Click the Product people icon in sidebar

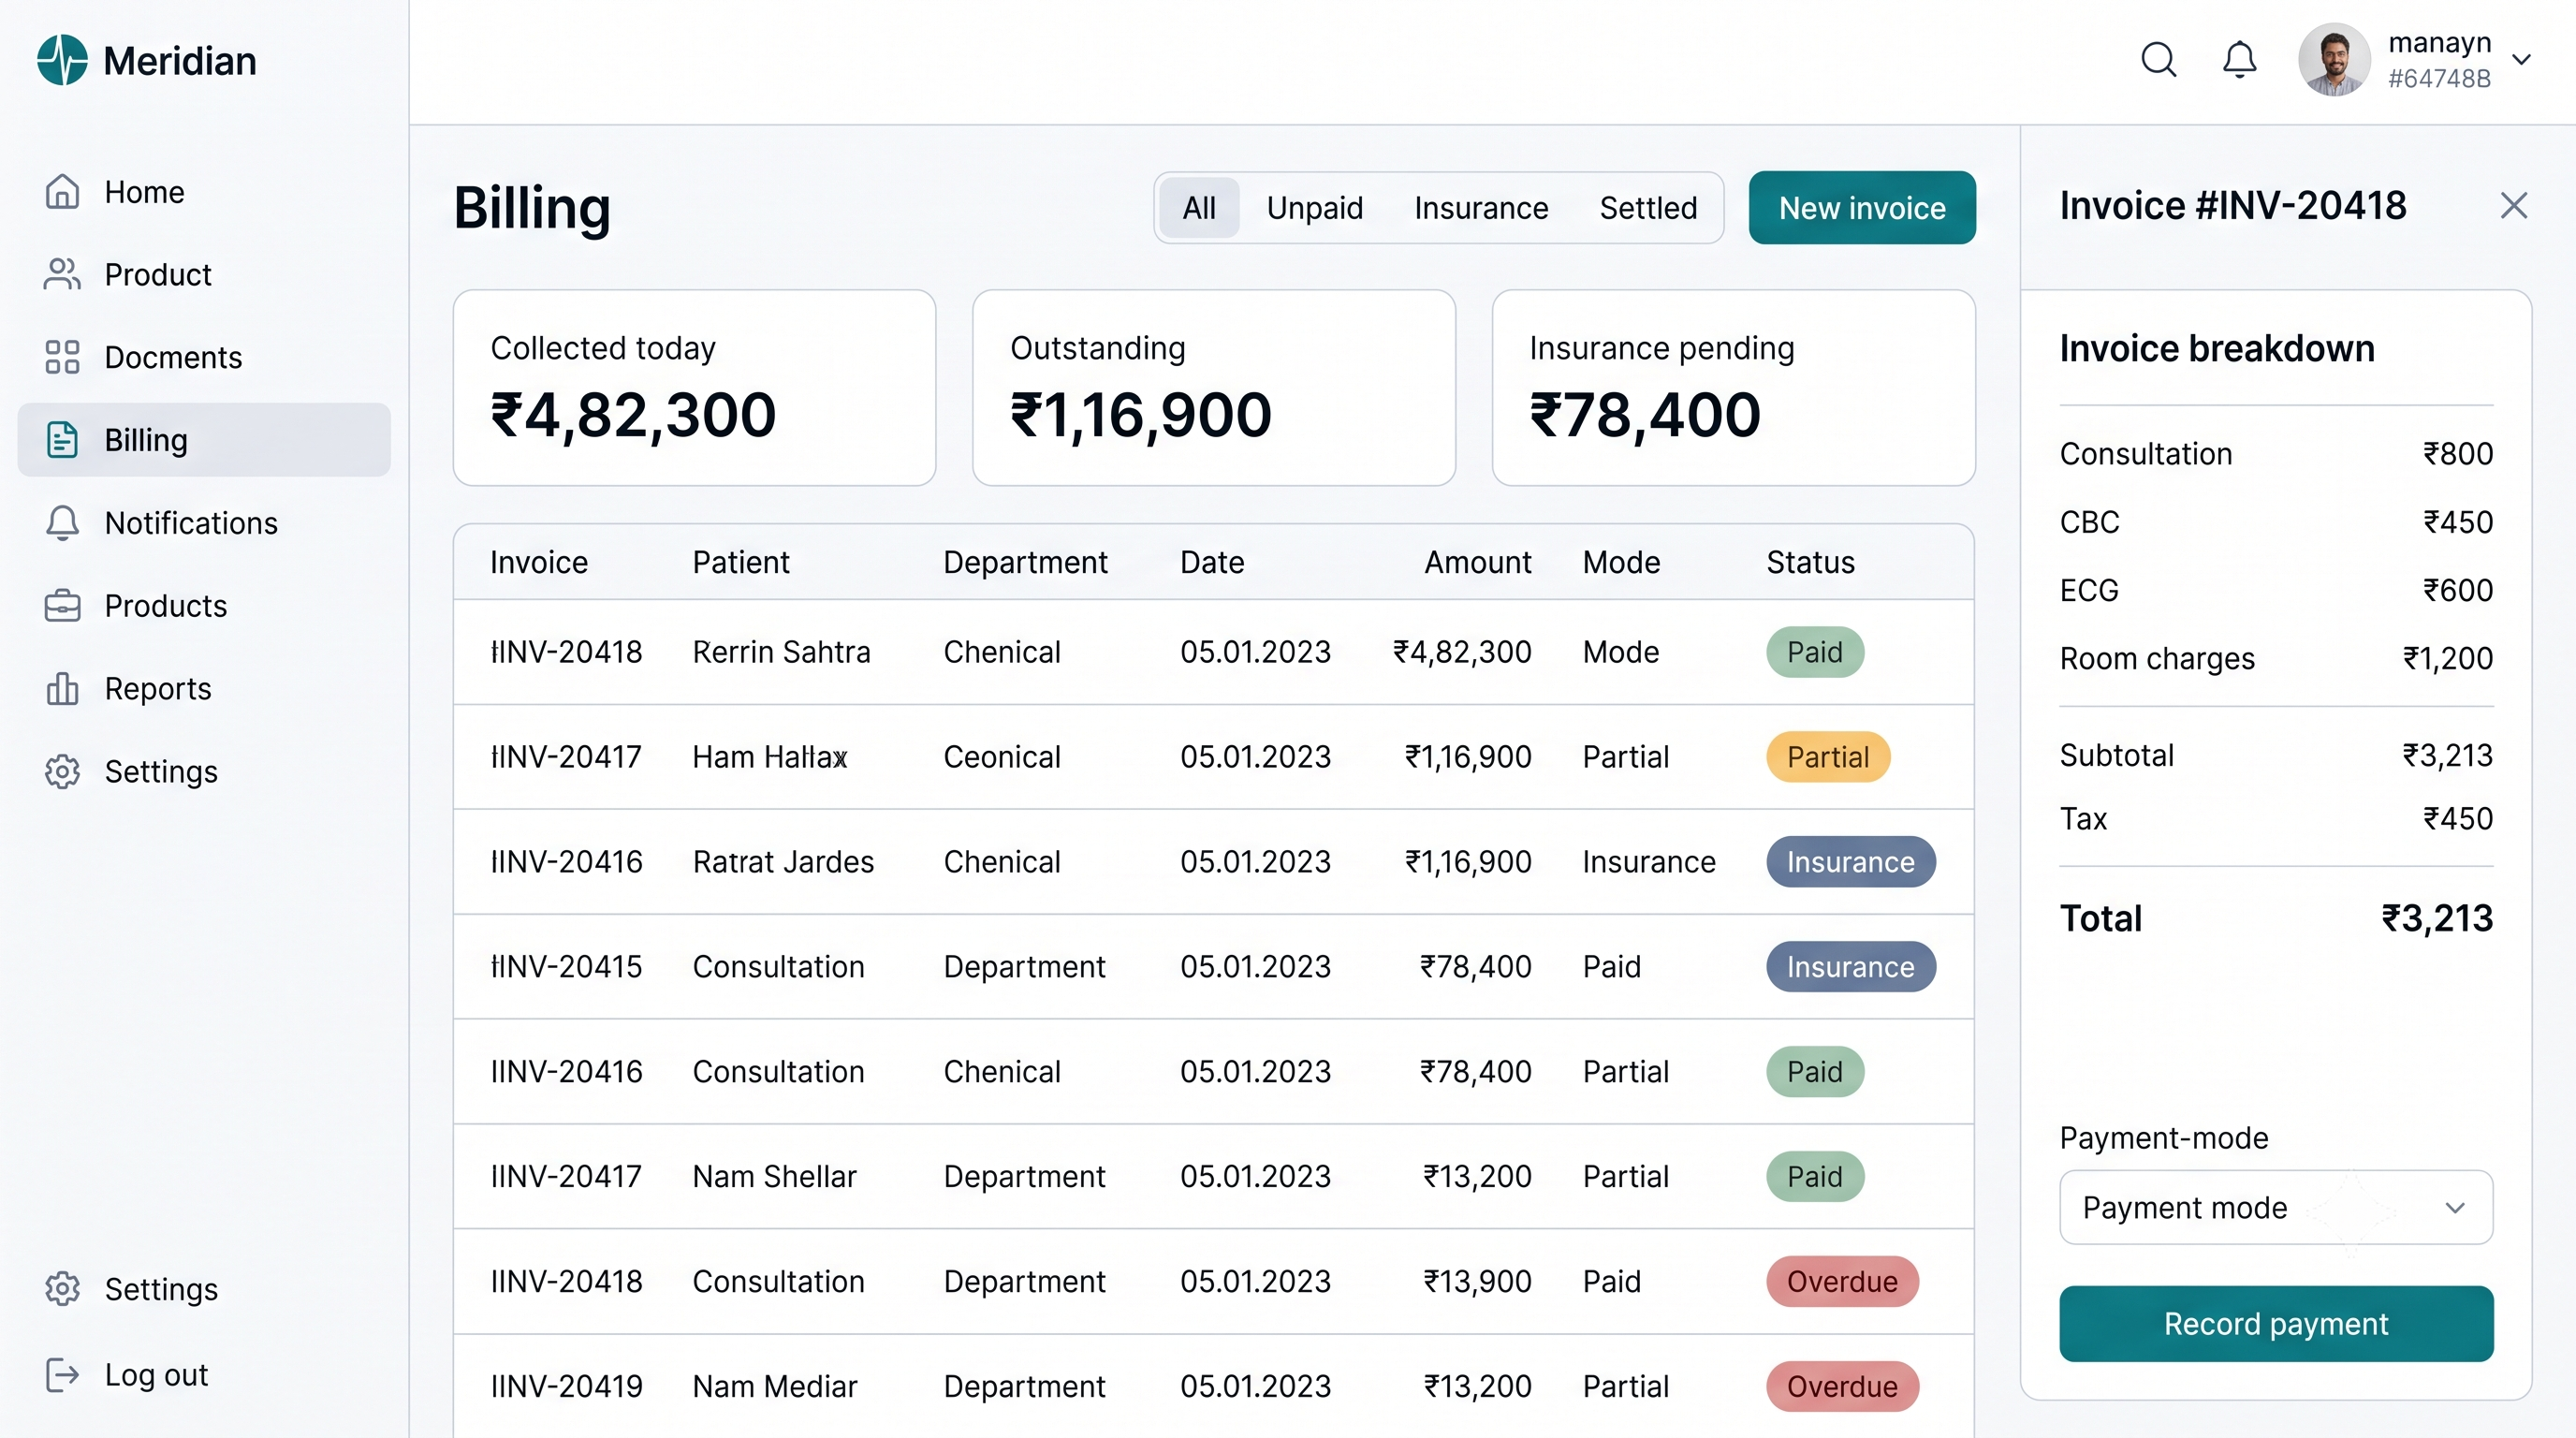pos(62,274)
